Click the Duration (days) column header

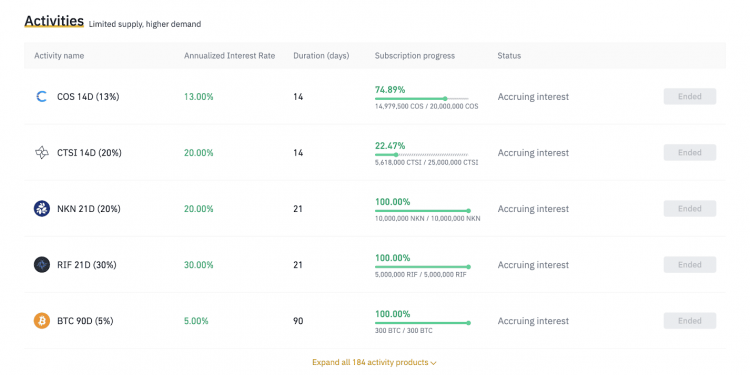(321, 55)
